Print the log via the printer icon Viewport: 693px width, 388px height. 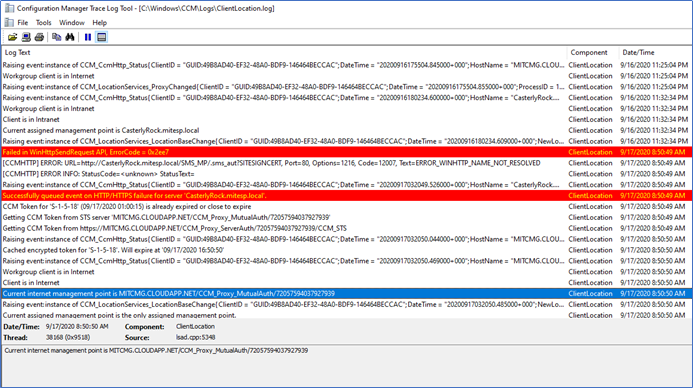(x=39, y=37)
